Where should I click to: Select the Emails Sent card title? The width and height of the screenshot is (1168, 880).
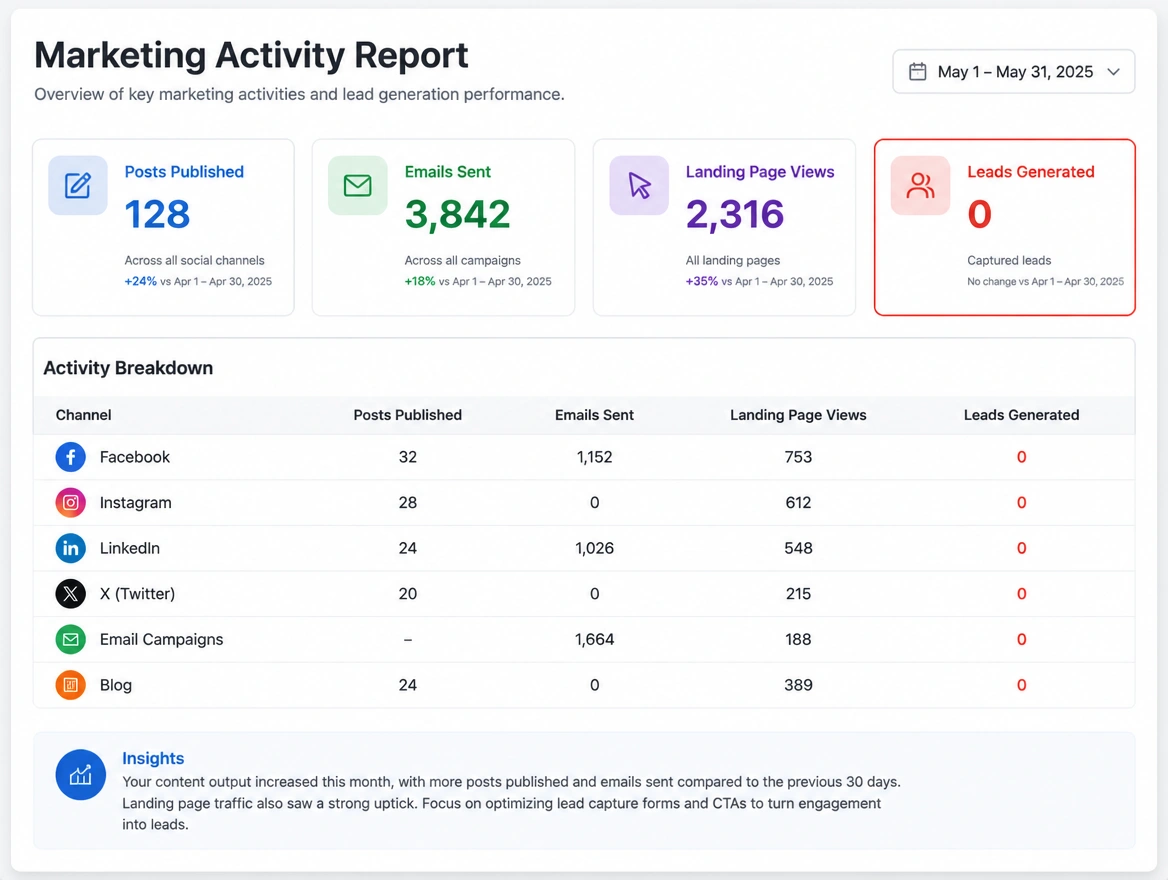(448, 171)
